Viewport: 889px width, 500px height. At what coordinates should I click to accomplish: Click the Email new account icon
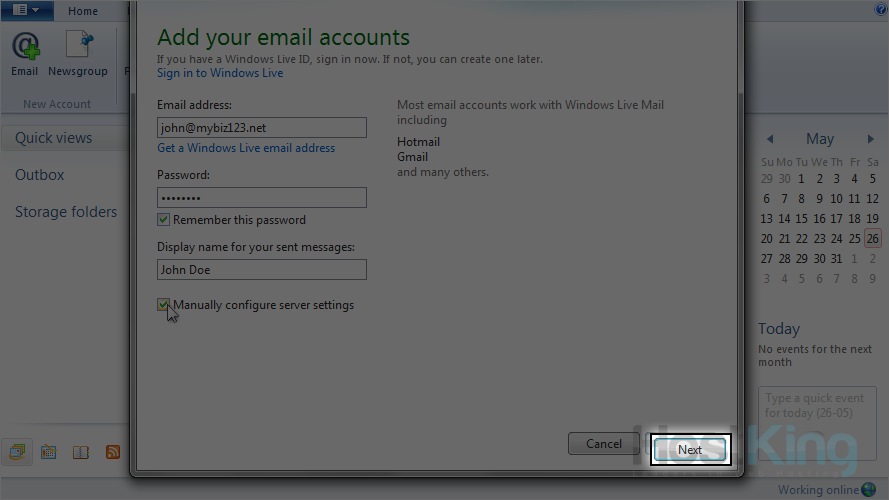[25, 53]
